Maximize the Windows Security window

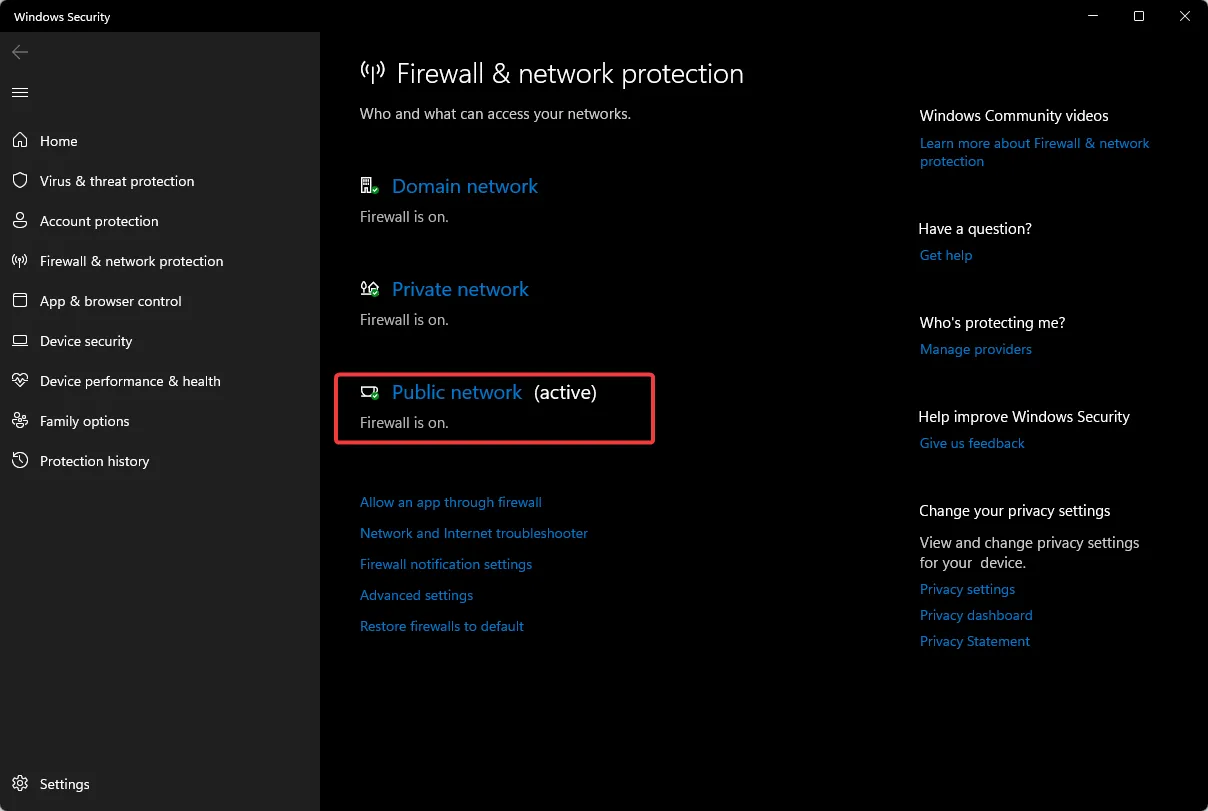point(1139,16)
